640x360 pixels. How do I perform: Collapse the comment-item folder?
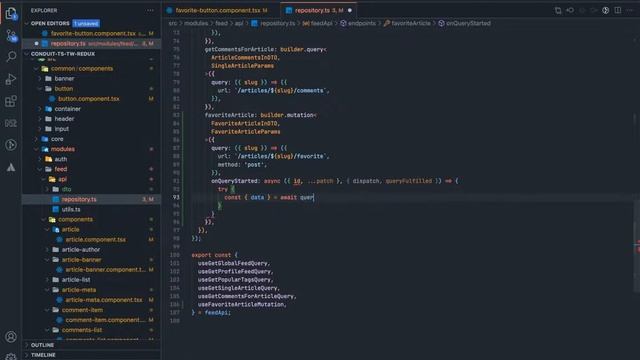point(82,310)
